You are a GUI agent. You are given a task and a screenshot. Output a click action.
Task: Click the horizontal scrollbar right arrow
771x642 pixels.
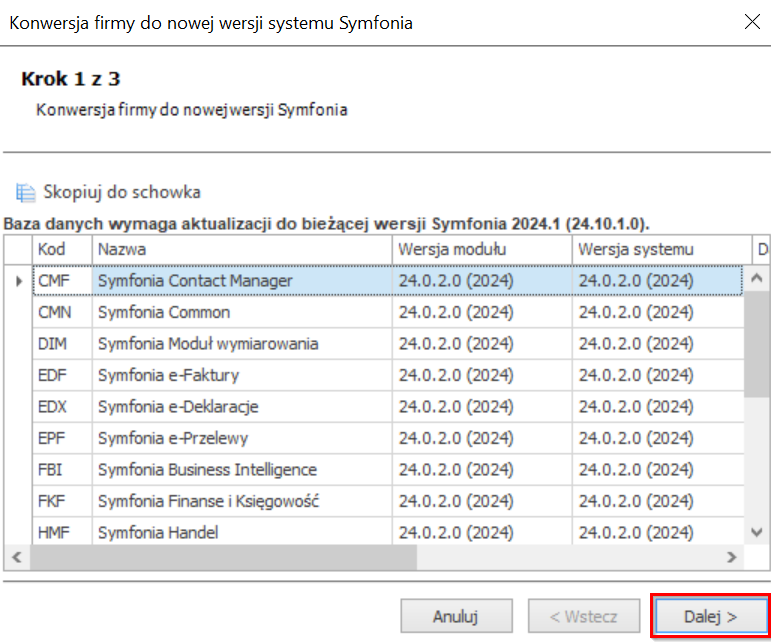[732, 557]
